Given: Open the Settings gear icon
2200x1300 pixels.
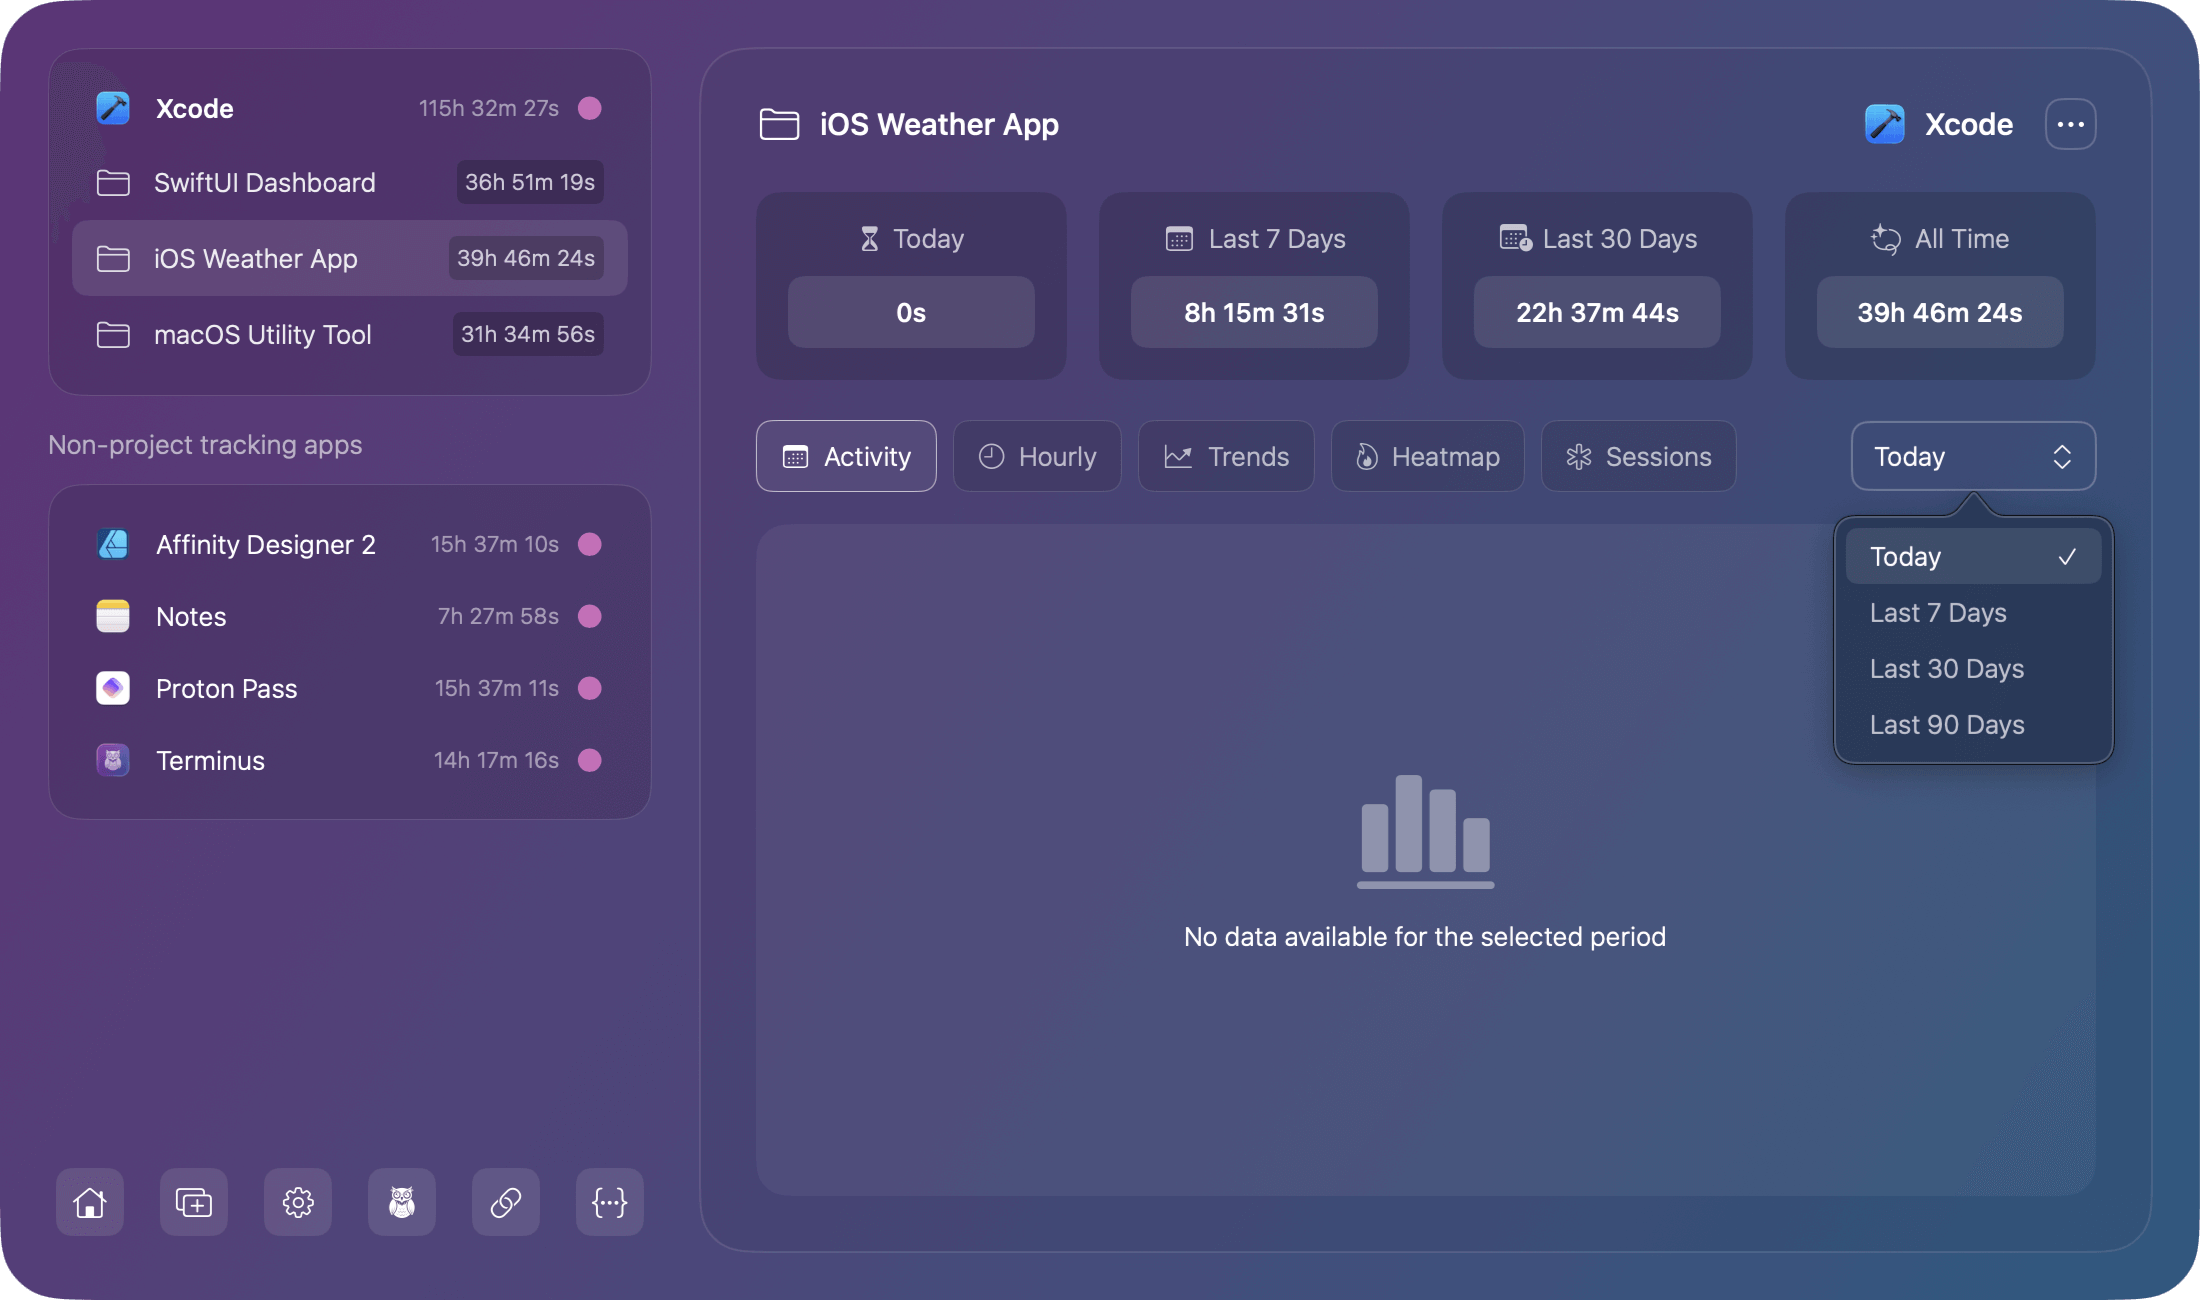Looking at the screenshot, I should pos(297,1202).
